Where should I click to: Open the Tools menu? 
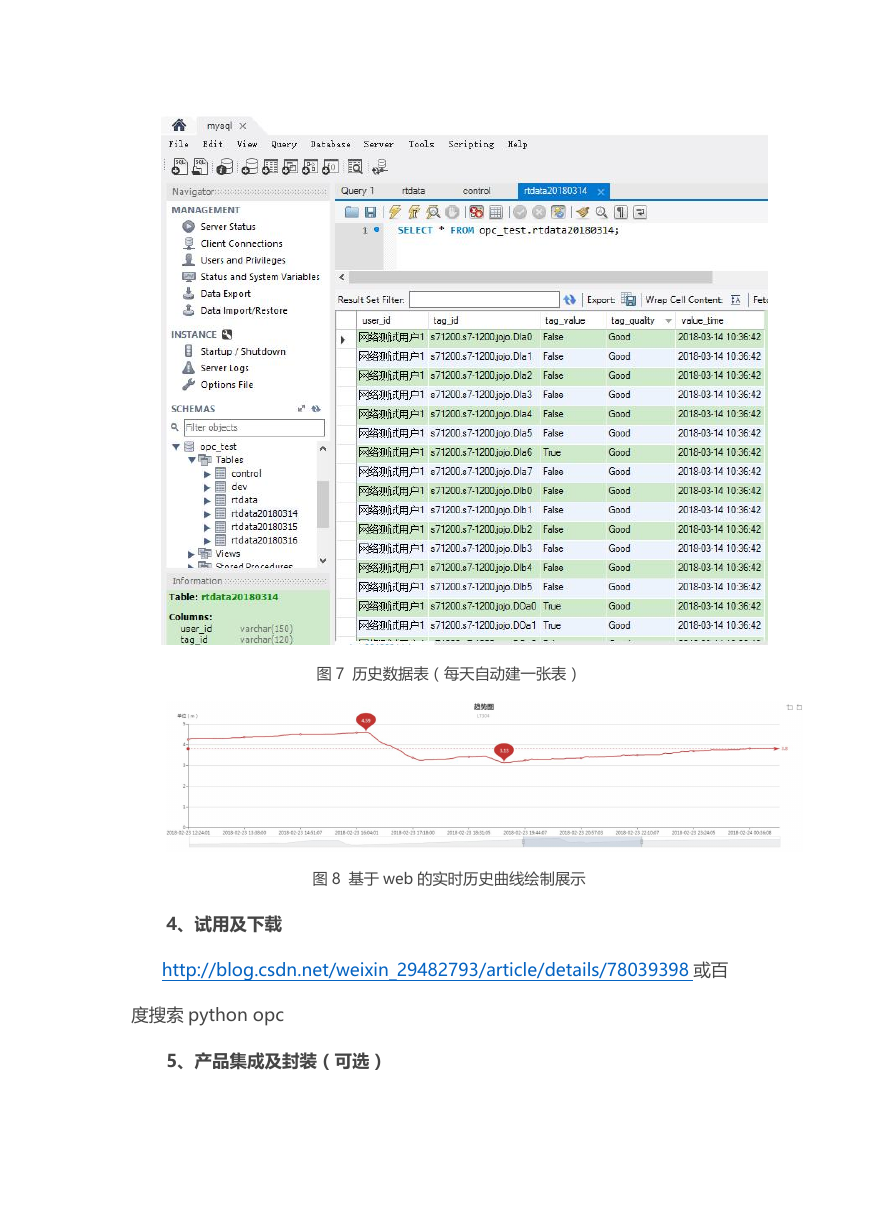(421, 144)
